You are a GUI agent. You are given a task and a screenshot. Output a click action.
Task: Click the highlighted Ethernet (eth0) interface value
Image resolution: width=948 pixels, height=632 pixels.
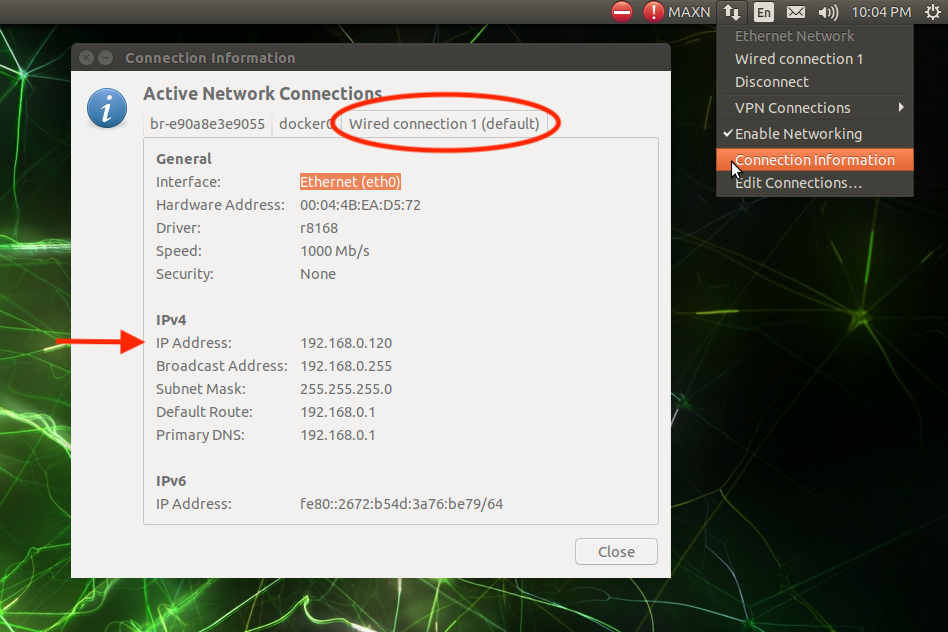tap(350, 182)
